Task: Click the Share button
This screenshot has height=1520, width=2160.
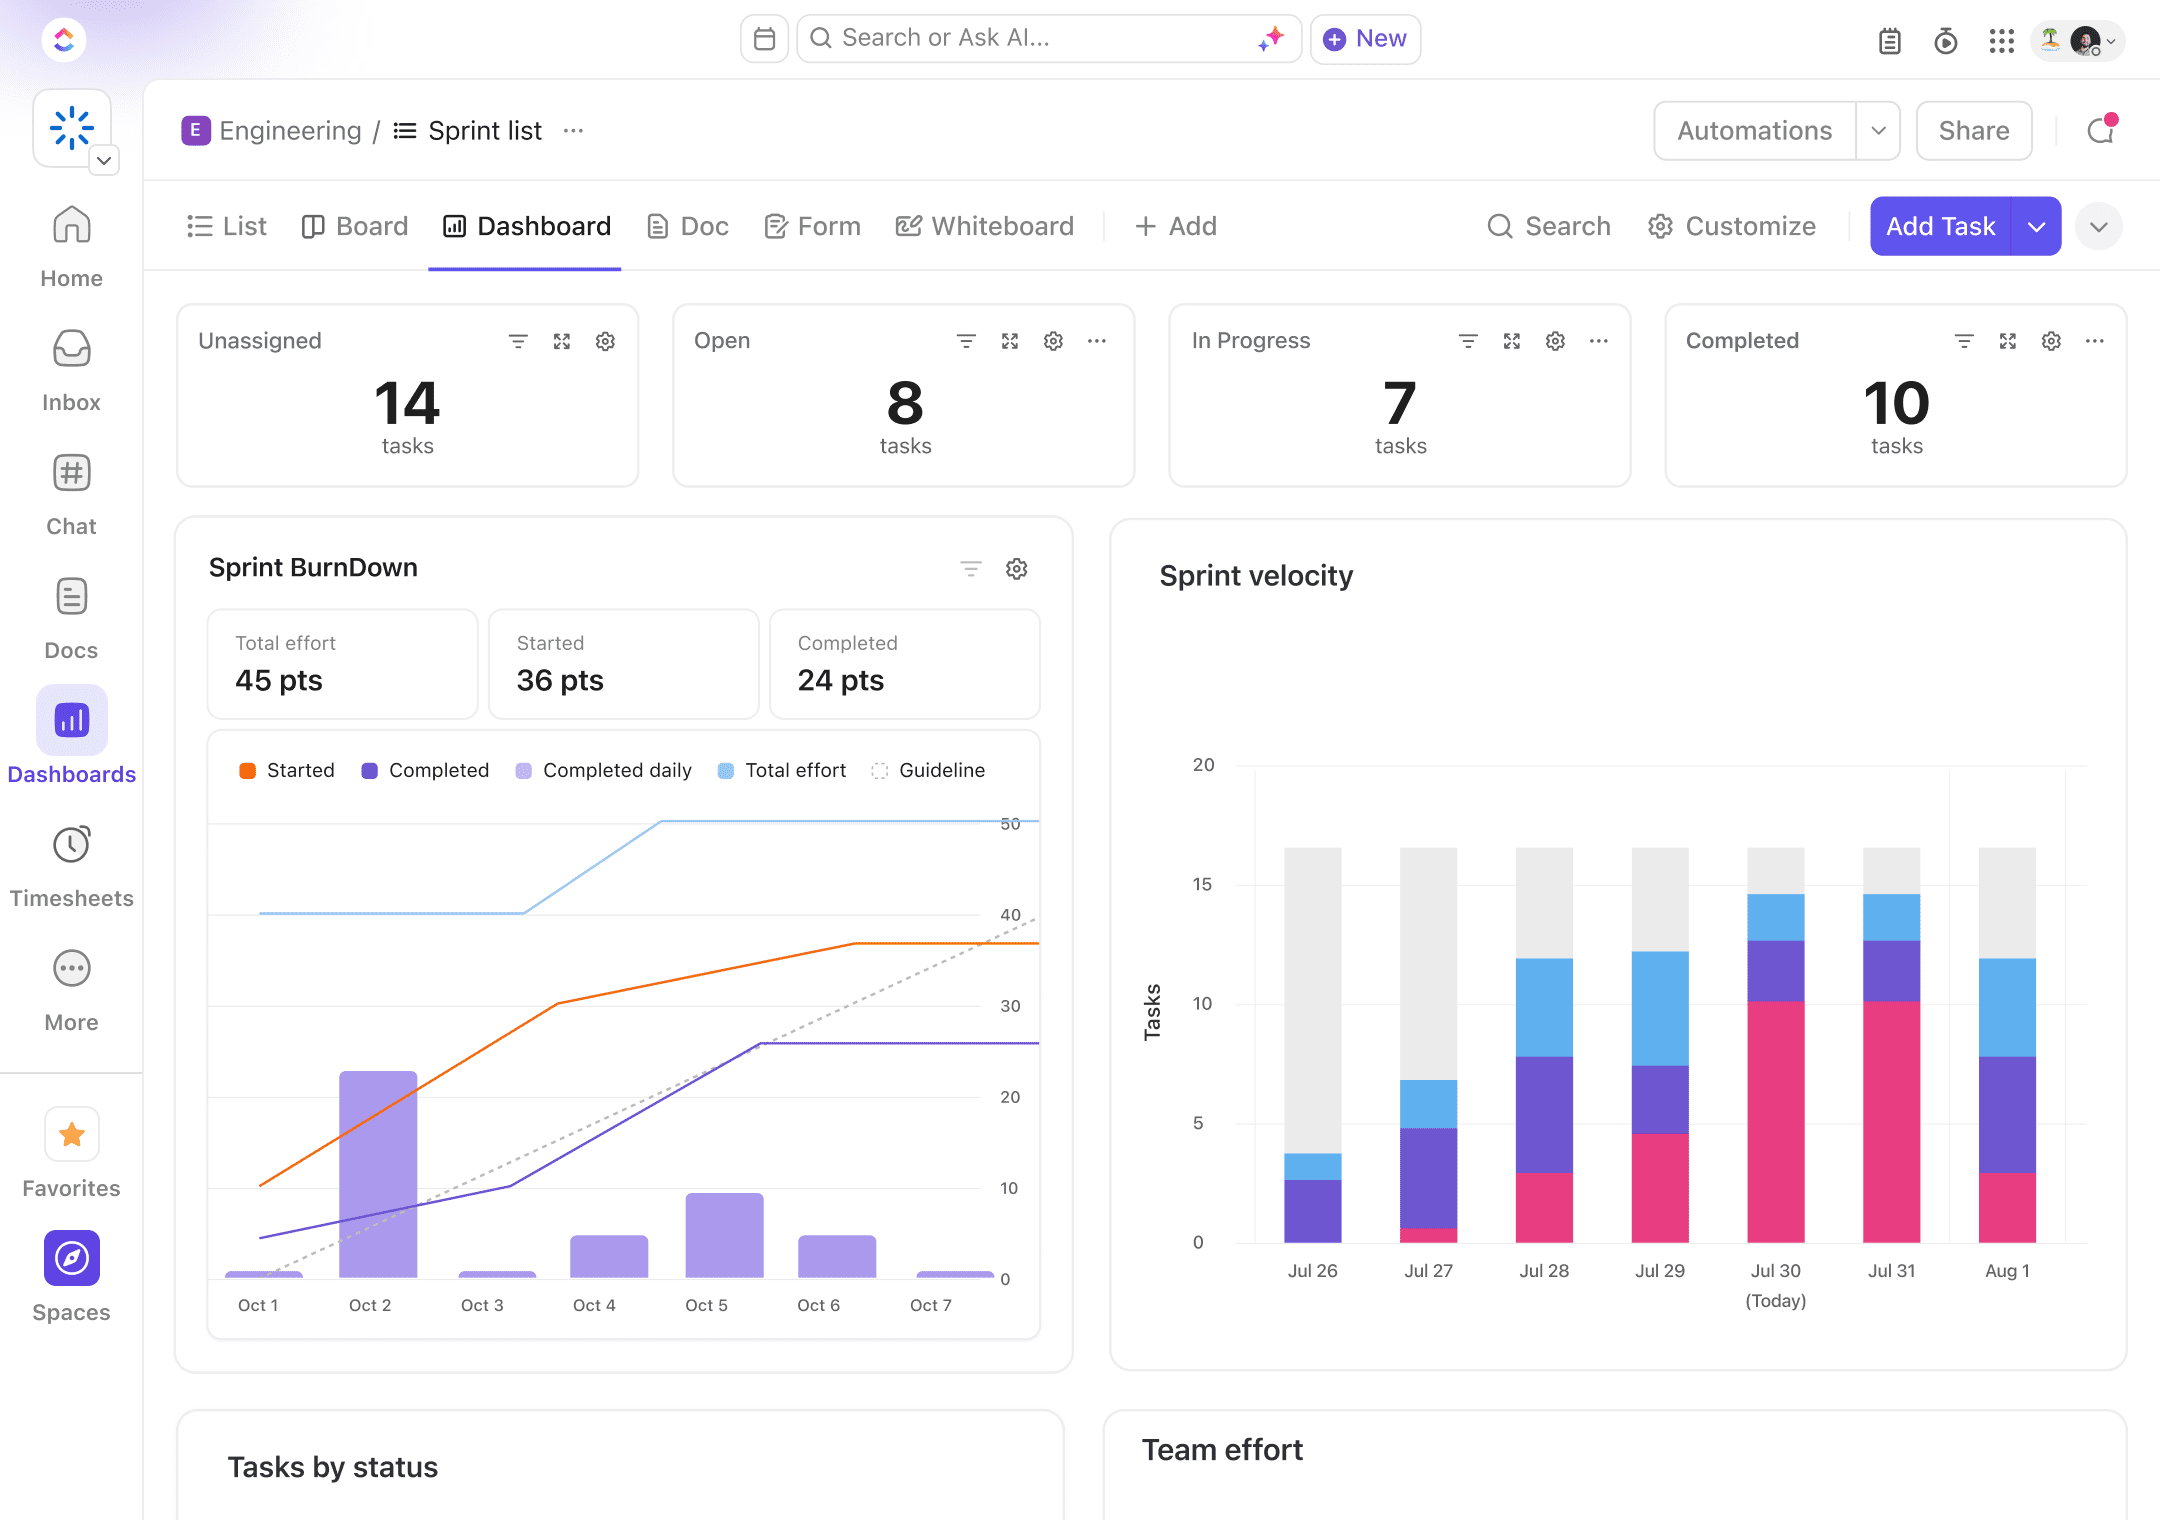Action: coord(1973,130)
